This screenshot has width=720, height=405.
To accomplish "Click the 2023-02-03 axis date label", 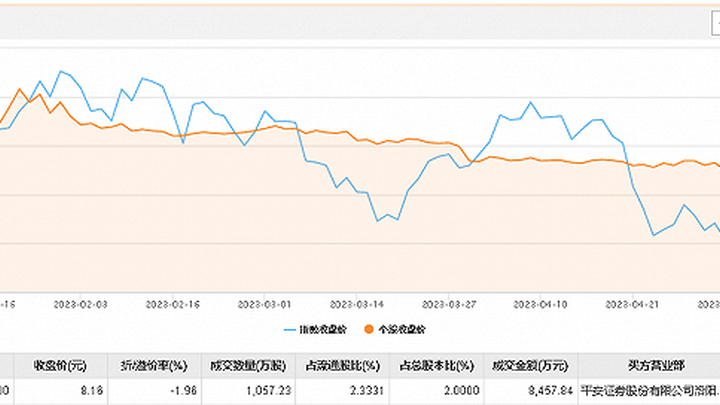I will click(80, 304).
